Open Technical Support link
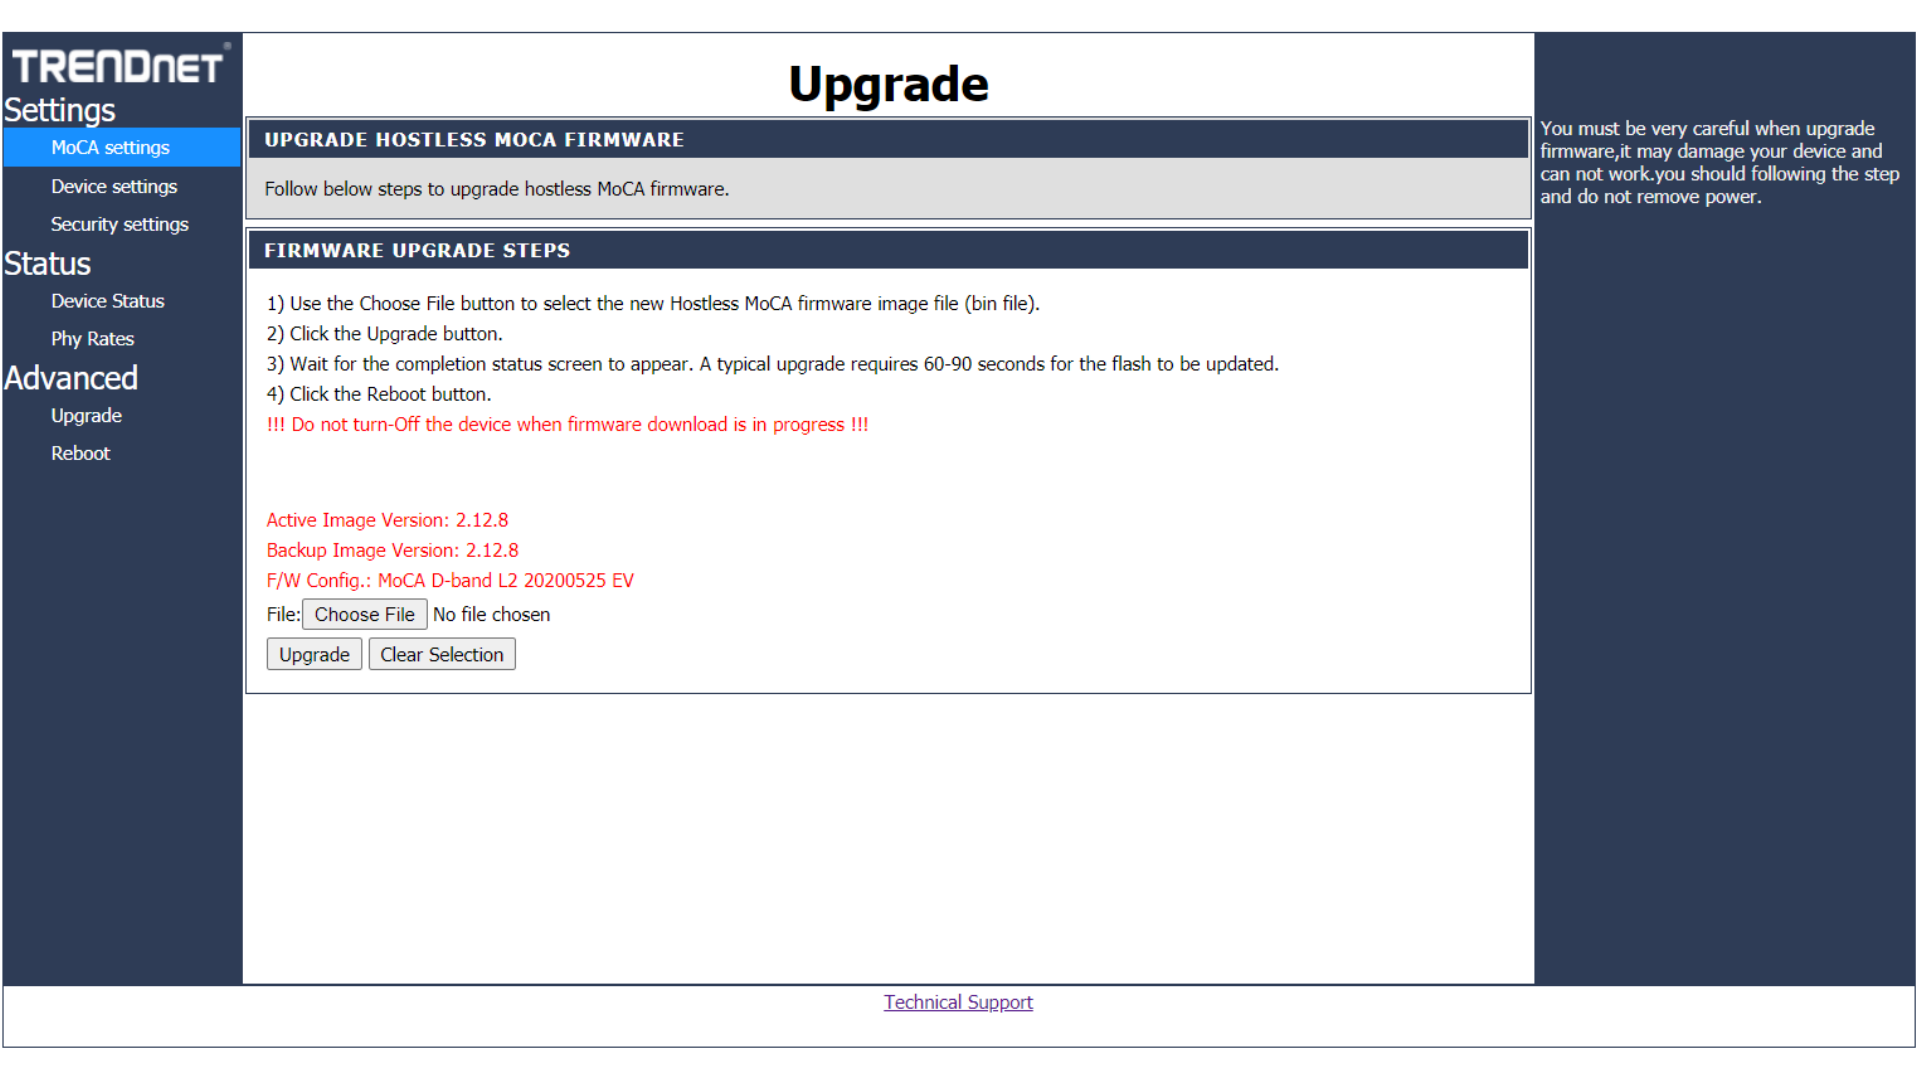 tap(957, 1003)
